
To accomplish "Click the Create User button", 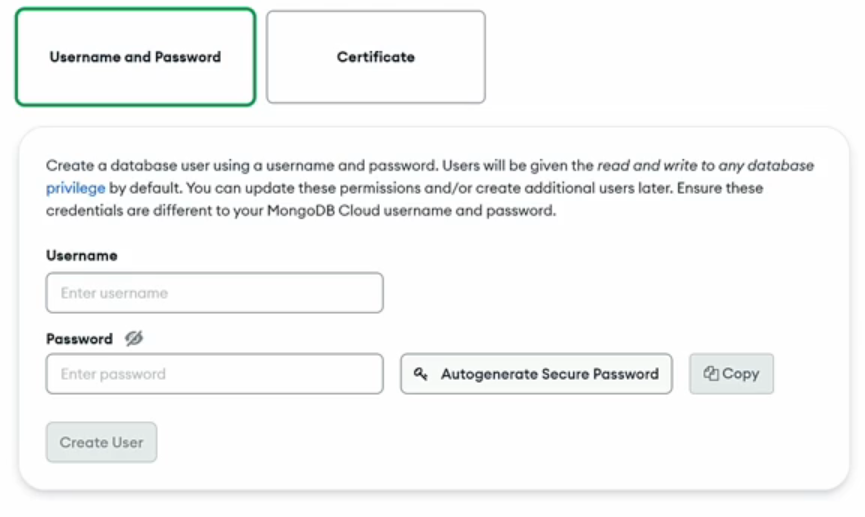I will (x=102, y=443).
